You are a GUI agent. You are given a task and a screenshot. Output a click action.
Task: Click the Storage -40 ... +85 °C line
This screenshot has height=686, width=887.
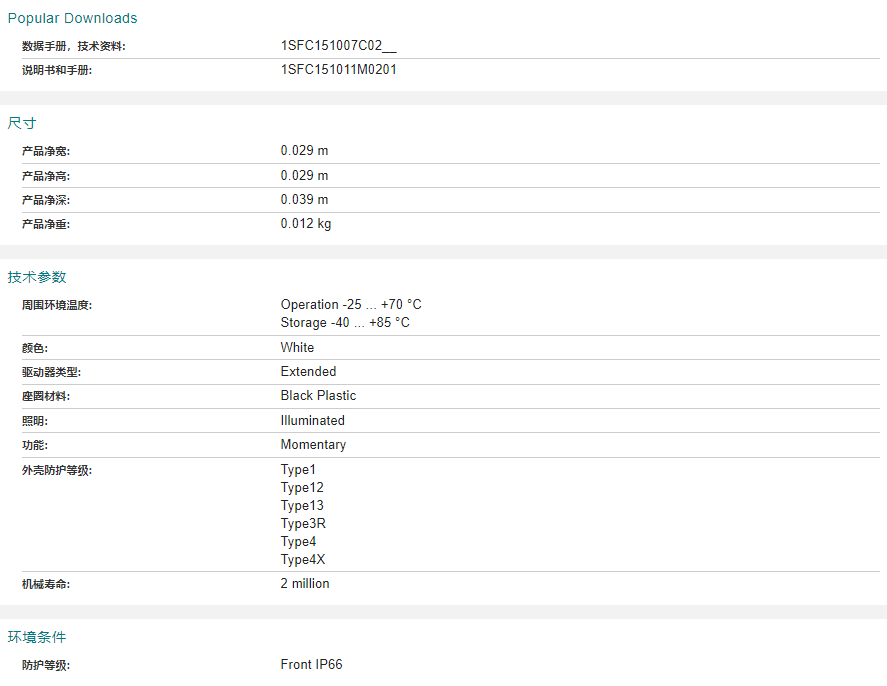pyautogui.click(x=345, y=322)
